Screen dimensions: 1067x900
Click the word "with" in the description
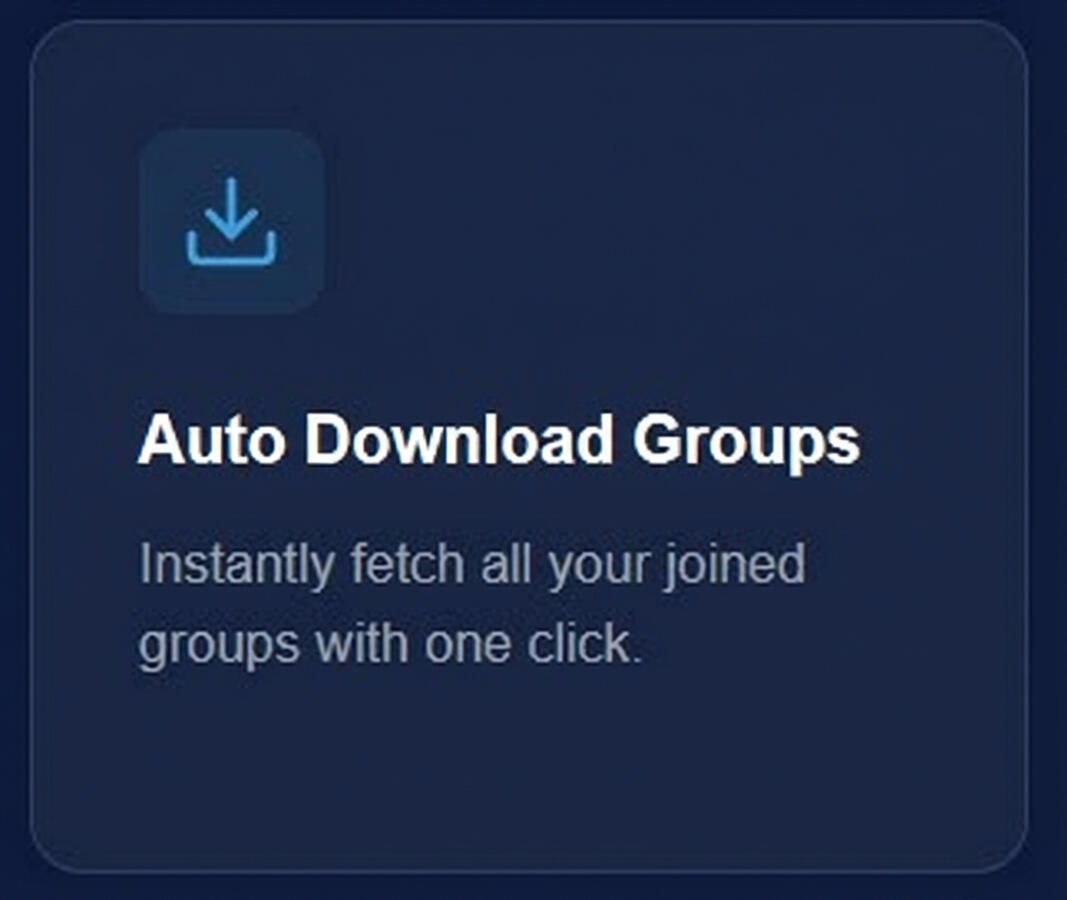[362, 642]
